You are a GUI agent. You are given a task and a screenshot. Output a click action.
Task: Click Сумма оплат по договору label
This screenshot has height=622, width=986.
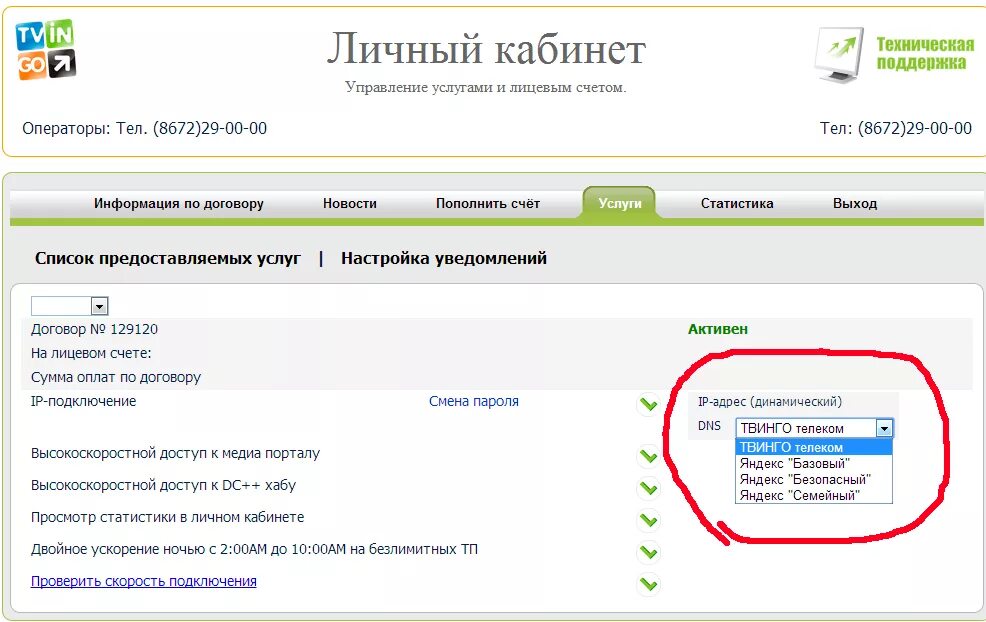[x=116, y=377]
